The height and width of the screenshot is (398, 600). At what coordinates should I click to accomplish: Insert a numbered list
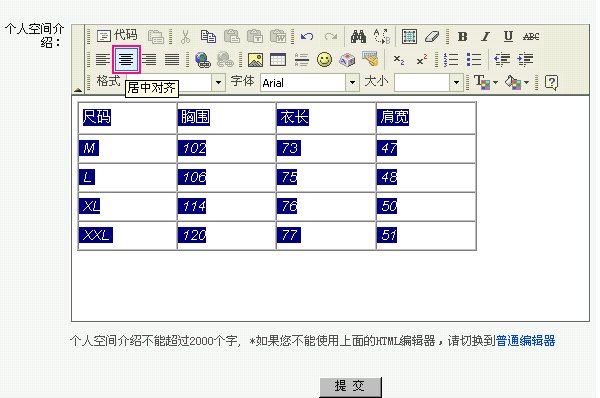pyautogui.click(x=451, y=60)
